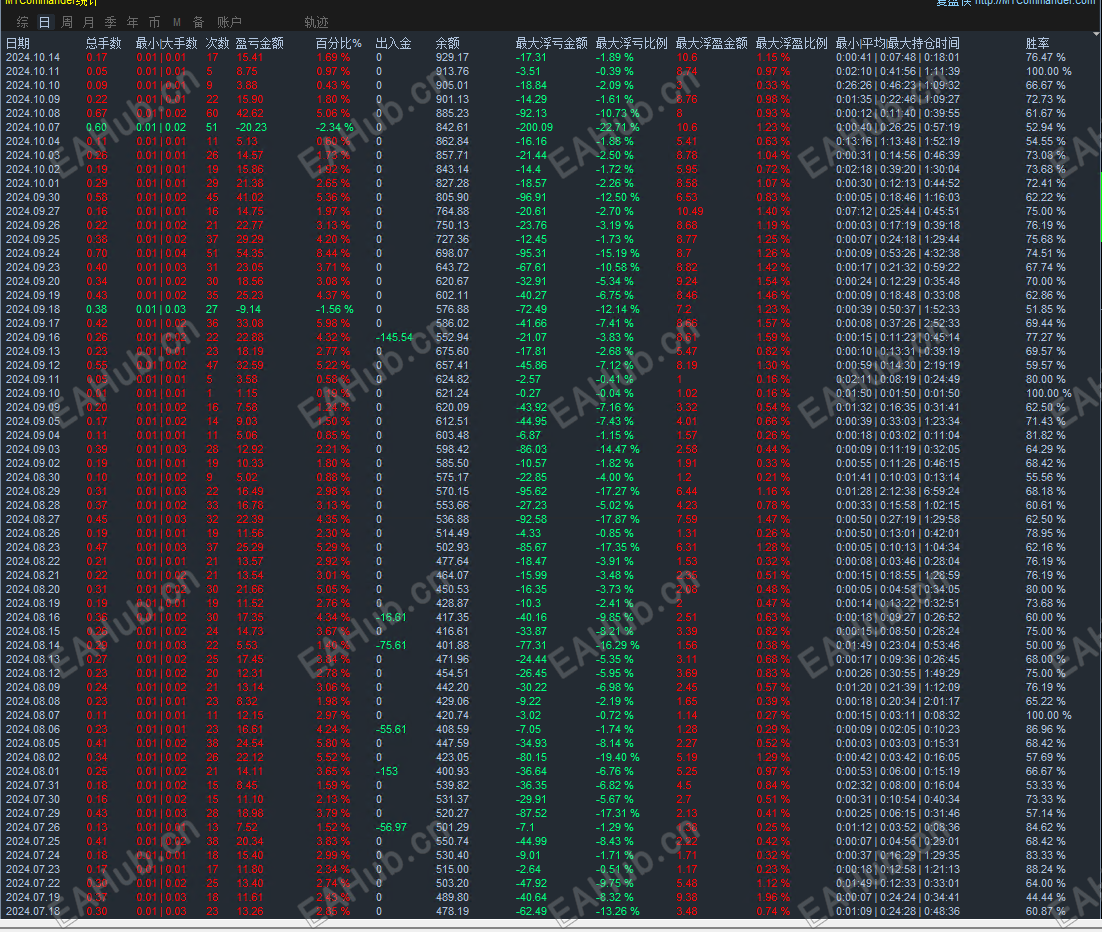Click the 10.49 max floating profit cell
The image size is (1102, 932).
click(x=689, y=212)
